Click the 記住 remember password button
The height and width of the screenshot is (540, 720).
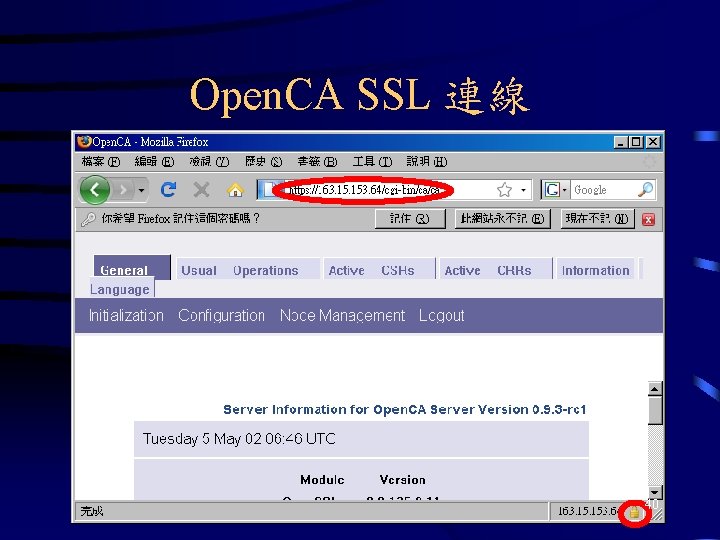click(410, 219)
